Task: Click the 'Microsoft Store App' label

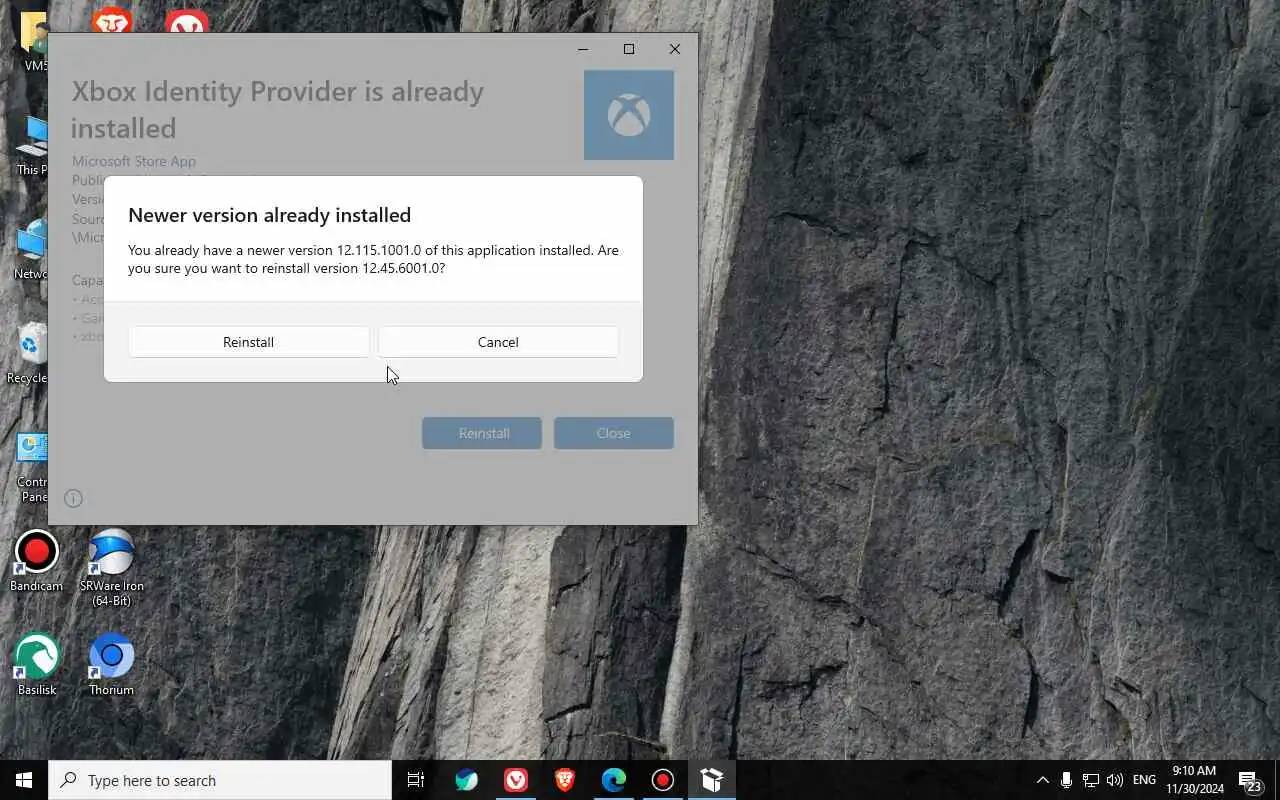Action: pyautogui.click(x=134, y=161)
